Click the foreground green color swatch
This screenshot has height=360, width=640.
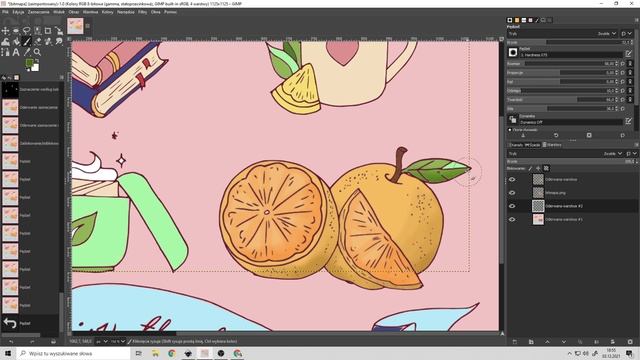29,63
